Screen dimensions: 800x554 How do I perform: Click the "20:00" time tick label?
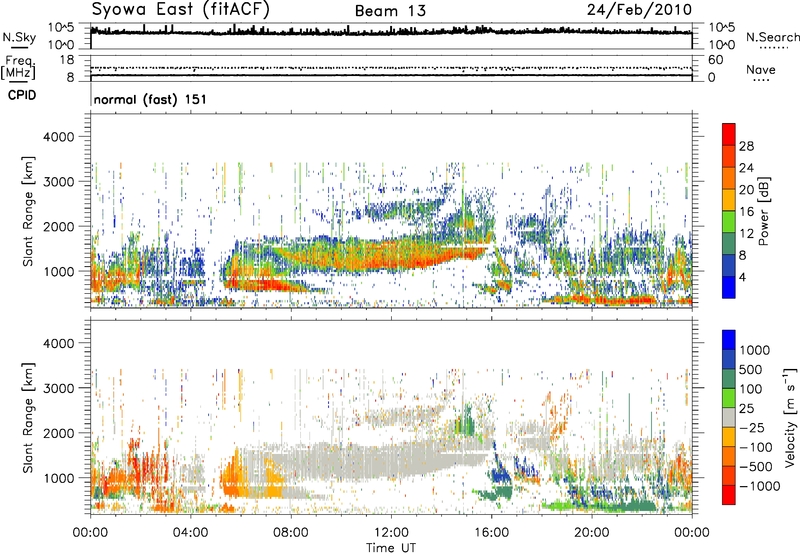click(592, 533)
